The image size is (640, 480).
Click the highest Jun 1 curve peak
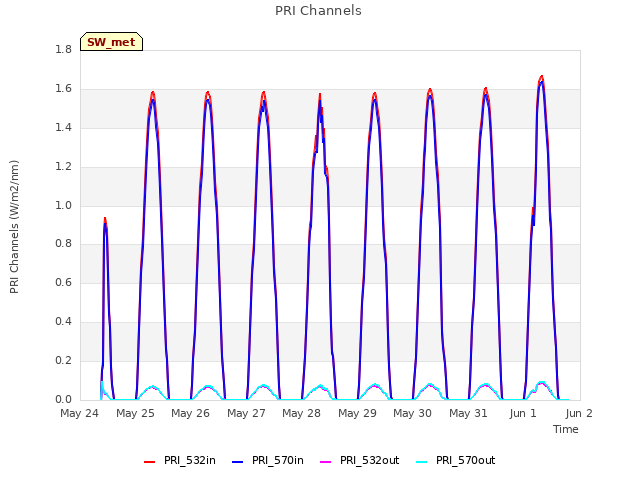(542, 78)
